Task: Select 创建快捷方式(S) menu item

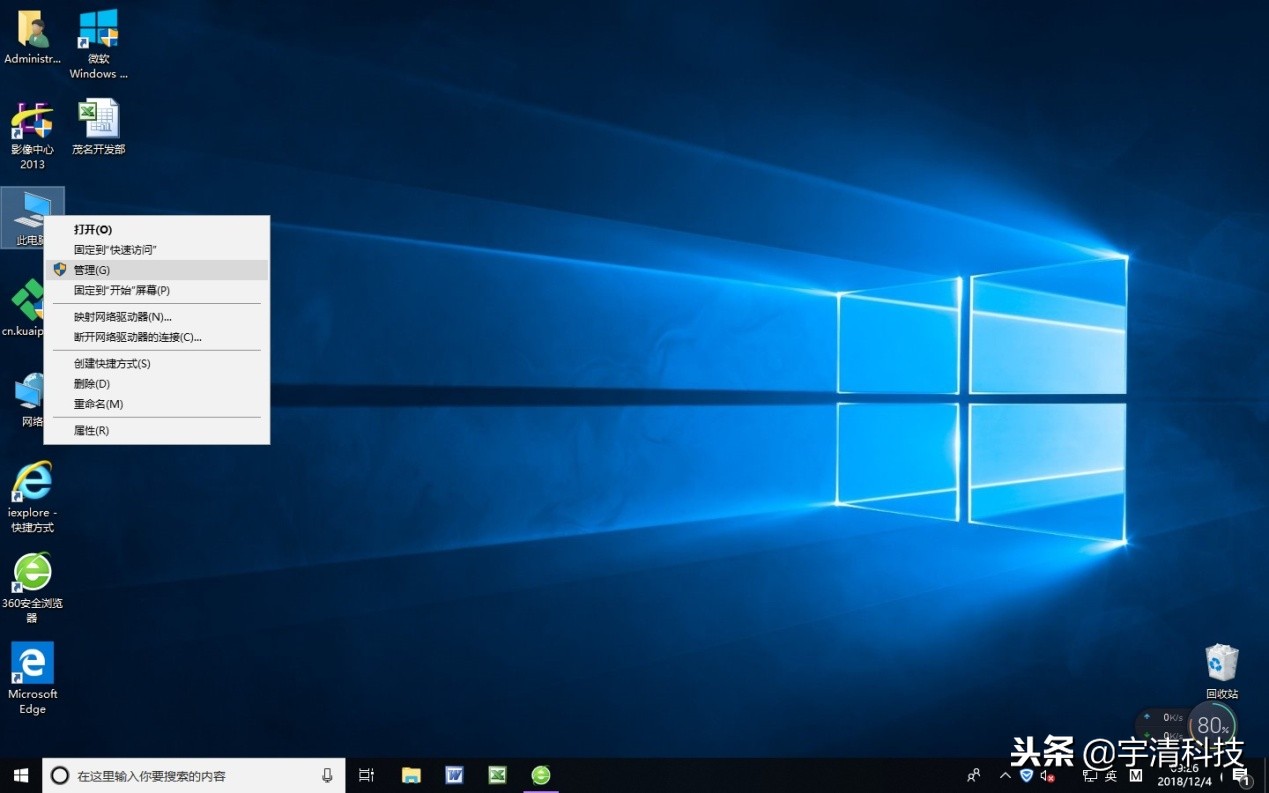Action: [x=112, y=364]
